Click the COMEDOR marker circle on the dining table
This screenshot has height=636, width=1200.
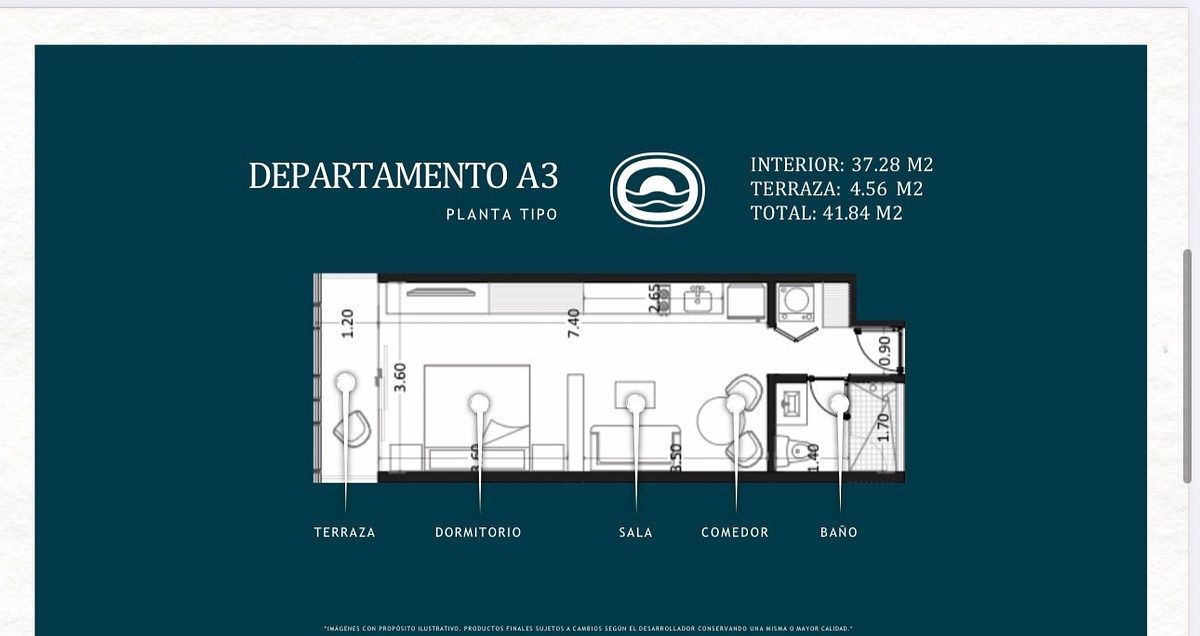pos(736,402)
